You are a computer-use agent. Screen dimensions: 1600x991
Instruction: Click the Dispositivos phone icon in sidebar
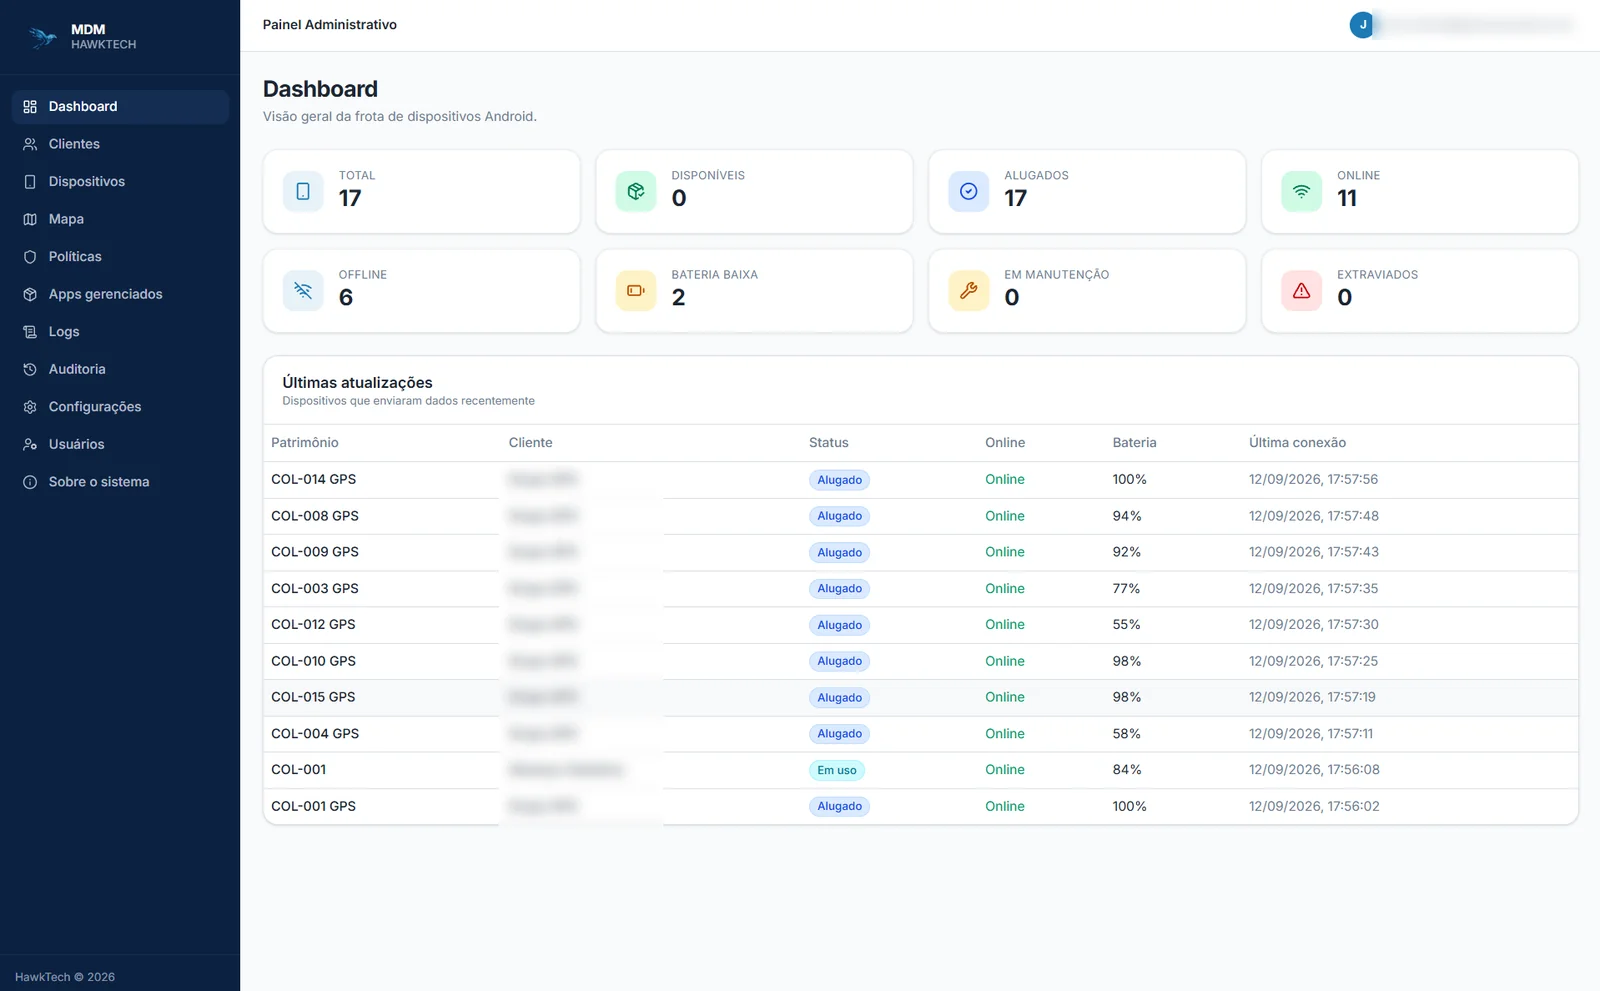[x=30, y=182]
